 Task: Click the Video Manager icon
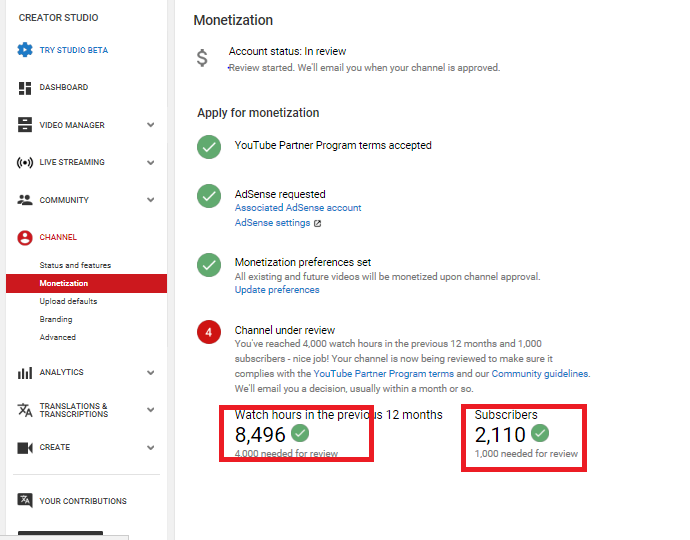coord(25,125)
